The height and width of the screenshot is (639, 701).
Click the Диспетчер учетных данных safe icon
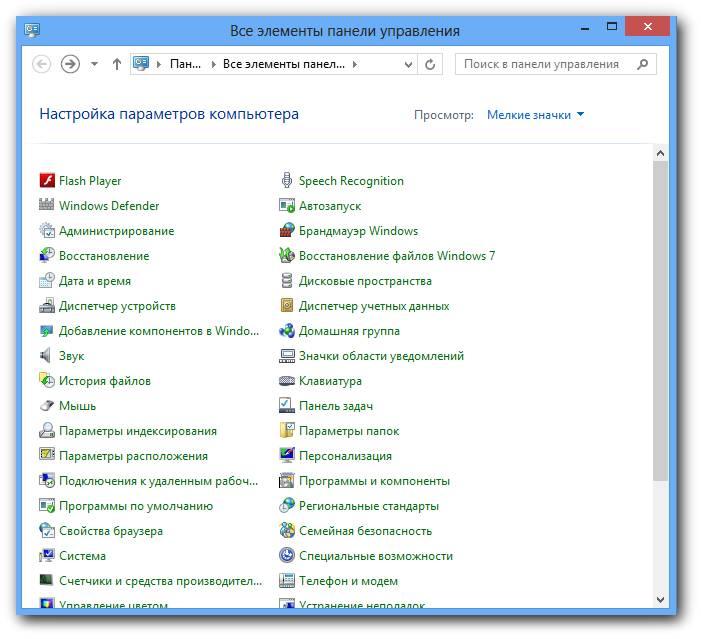tap(287, 305)
